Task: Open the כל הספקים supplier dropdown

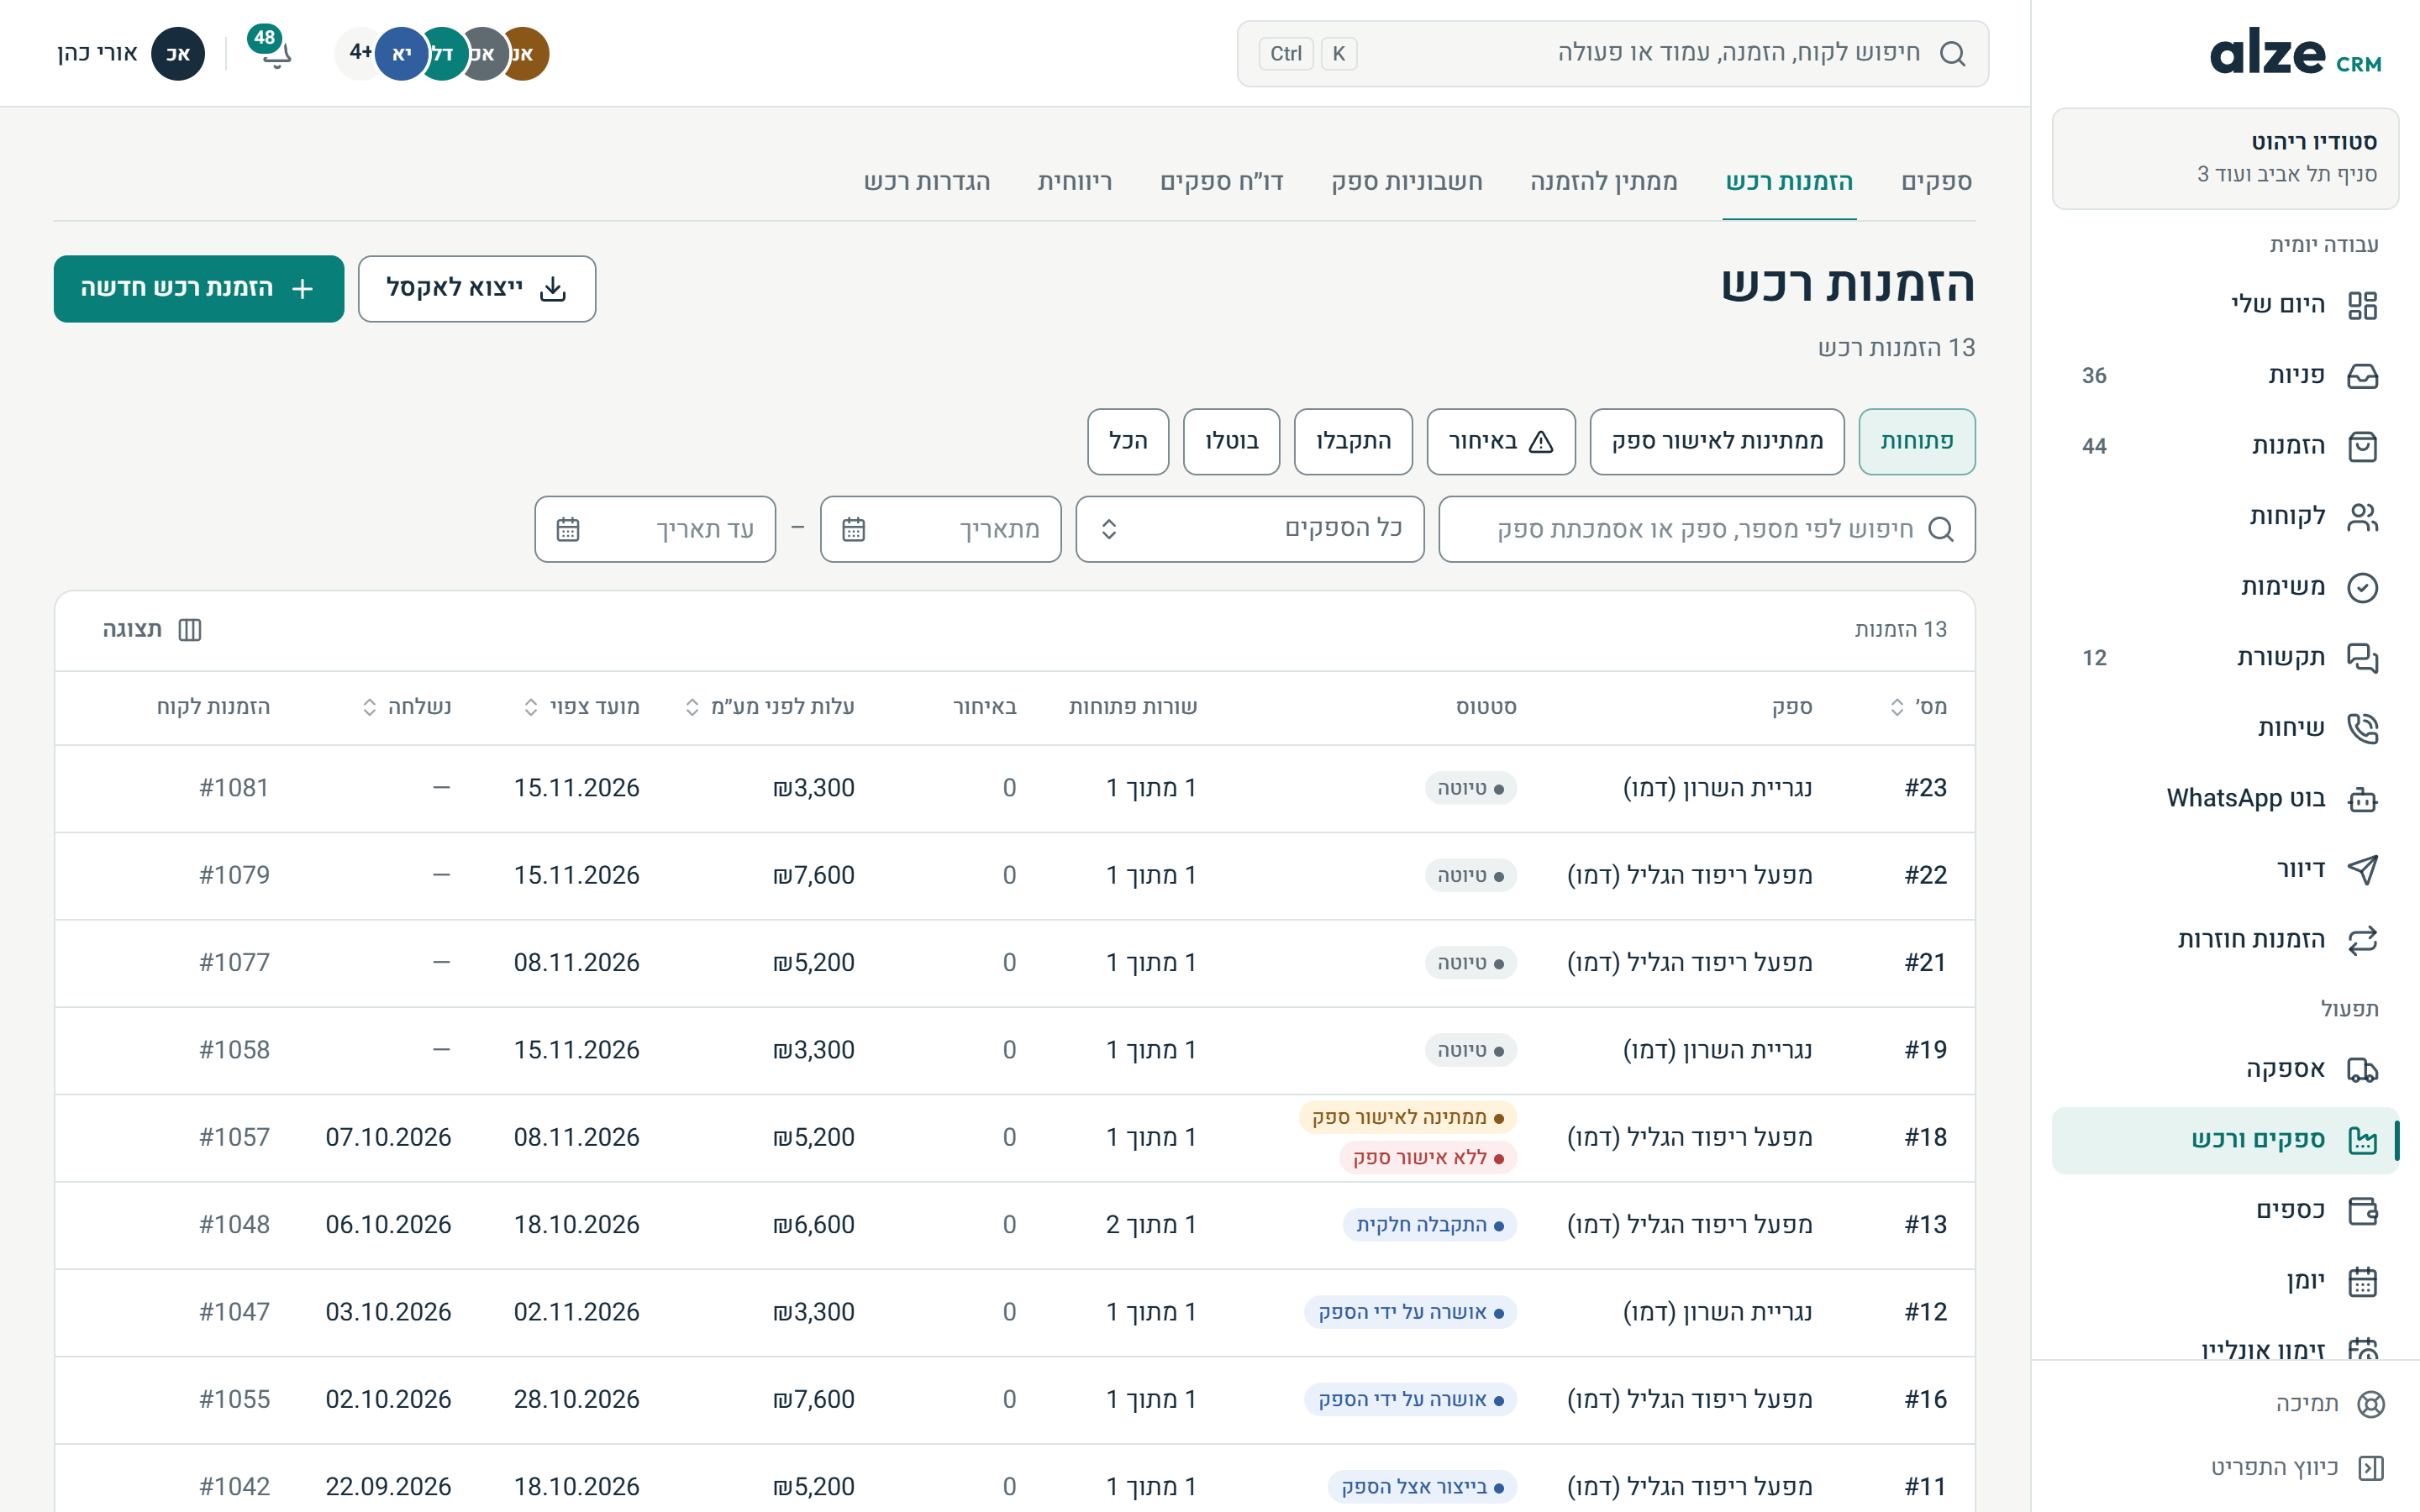Action: click(x=1249, y=529)
